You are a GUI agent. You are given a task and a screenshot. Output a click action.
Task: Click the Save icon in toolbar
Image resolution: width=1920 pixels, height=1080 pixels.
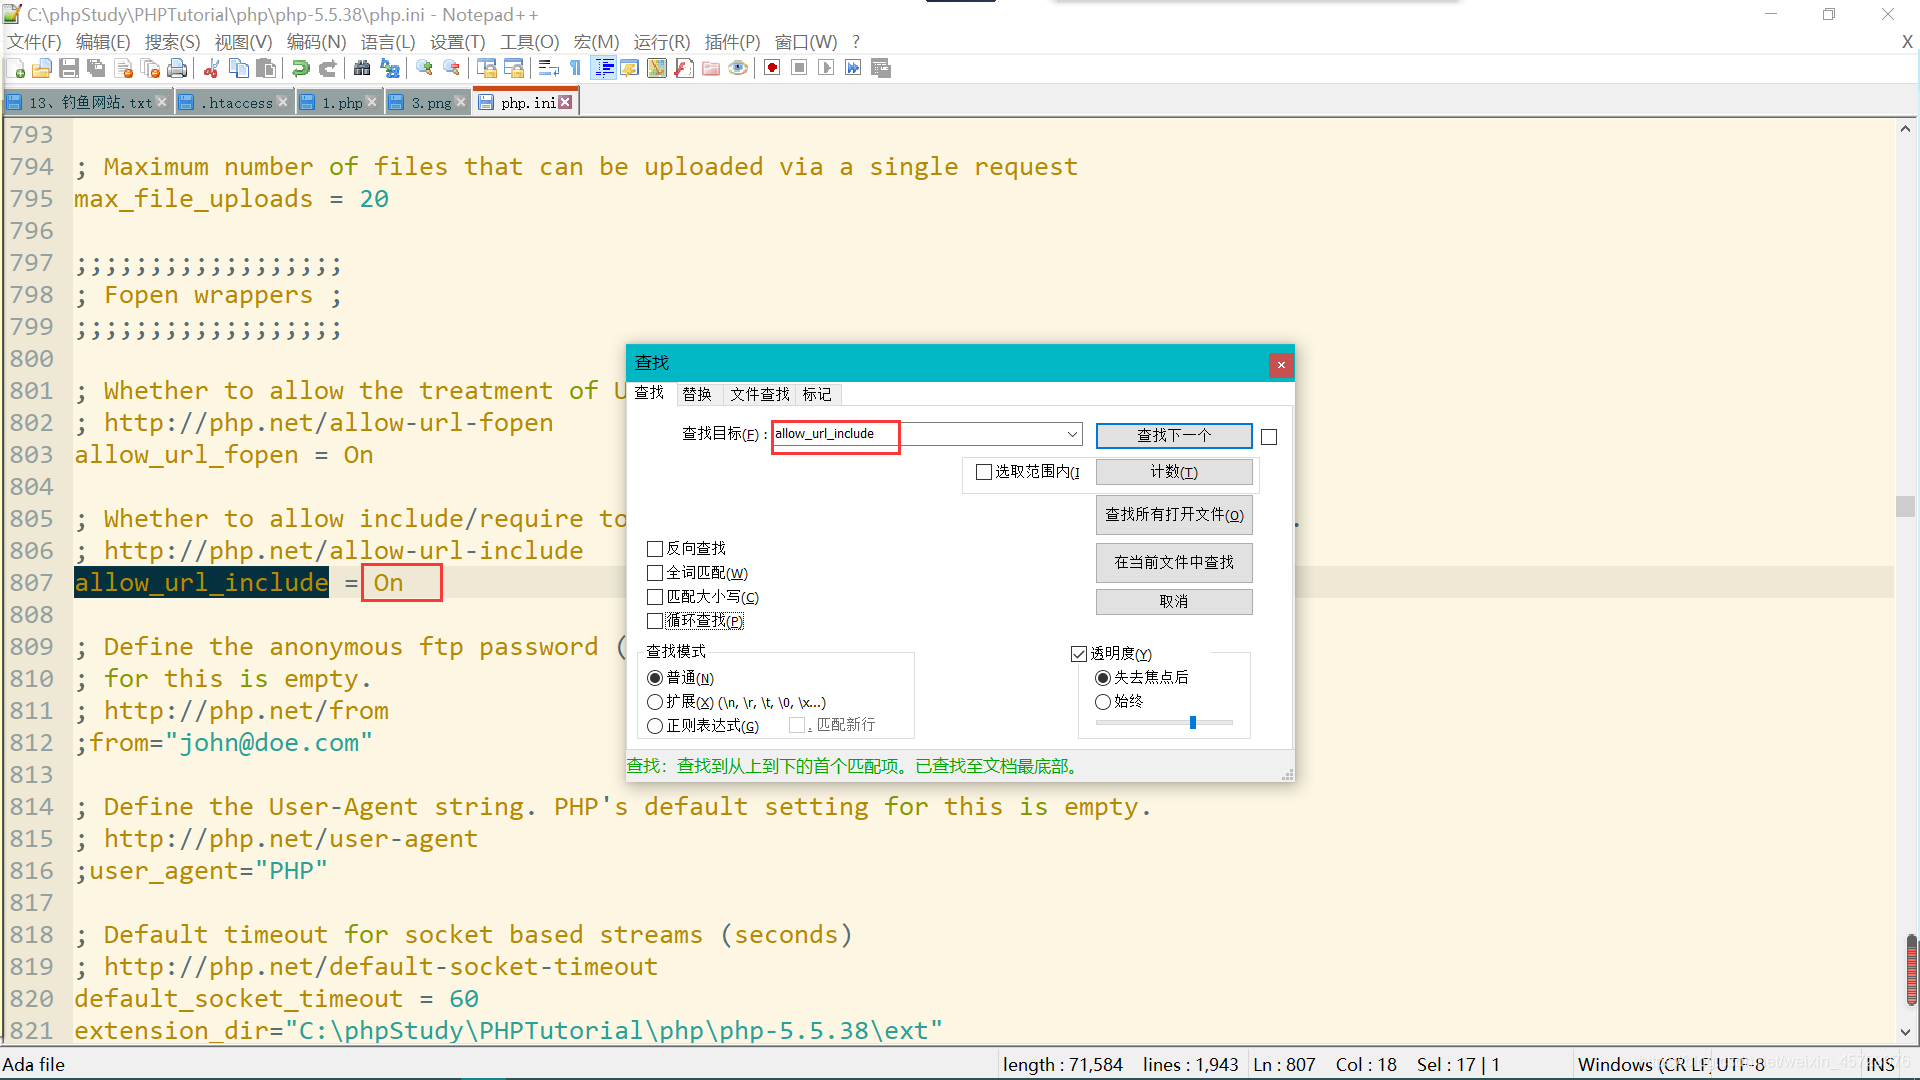coord(63,69)
